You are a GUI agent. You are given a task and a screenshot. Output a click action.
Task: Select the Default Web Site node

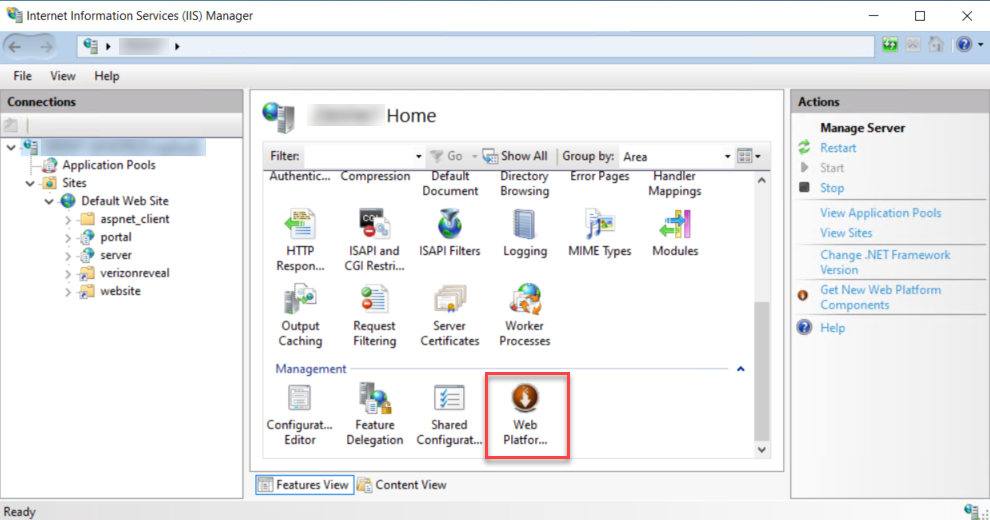[x=124, y=201]
